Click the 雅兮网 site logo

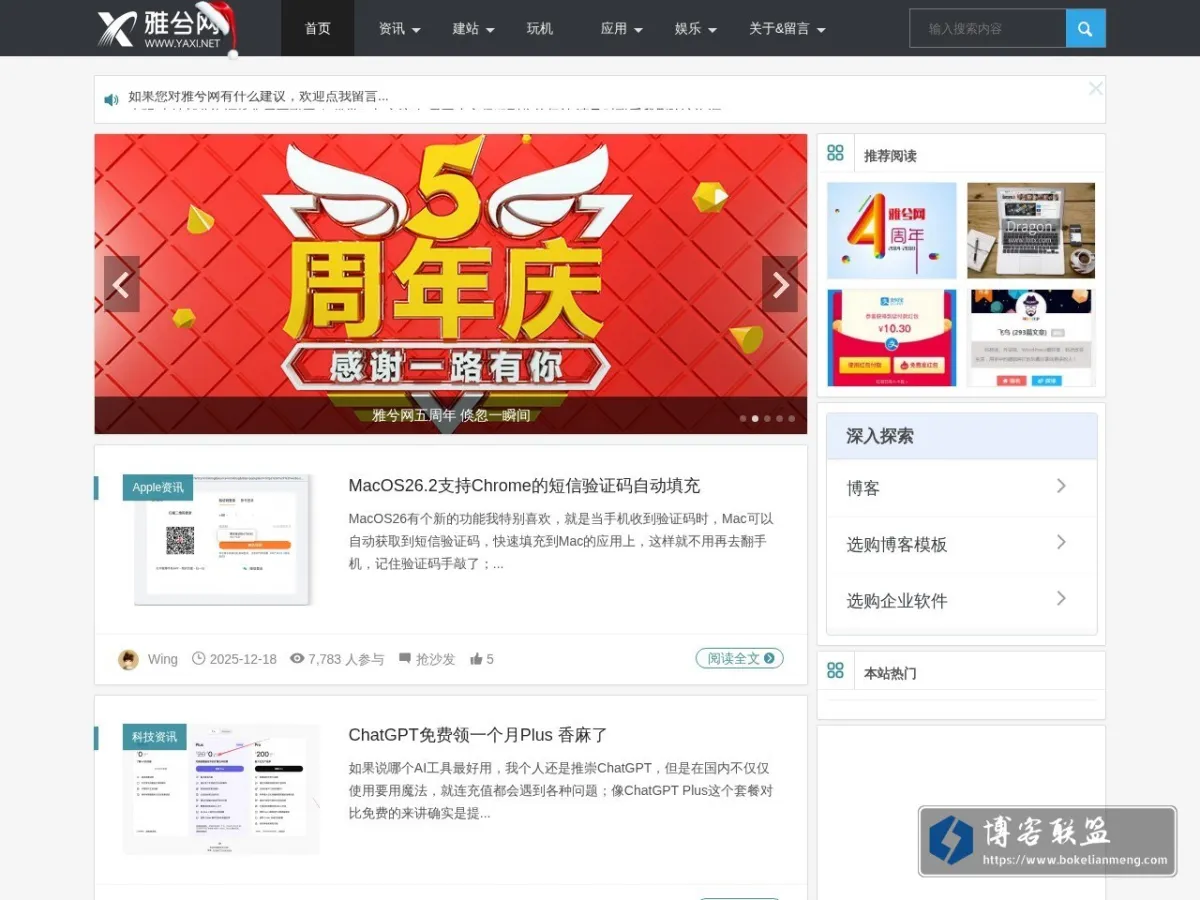[x=167, y=29]
